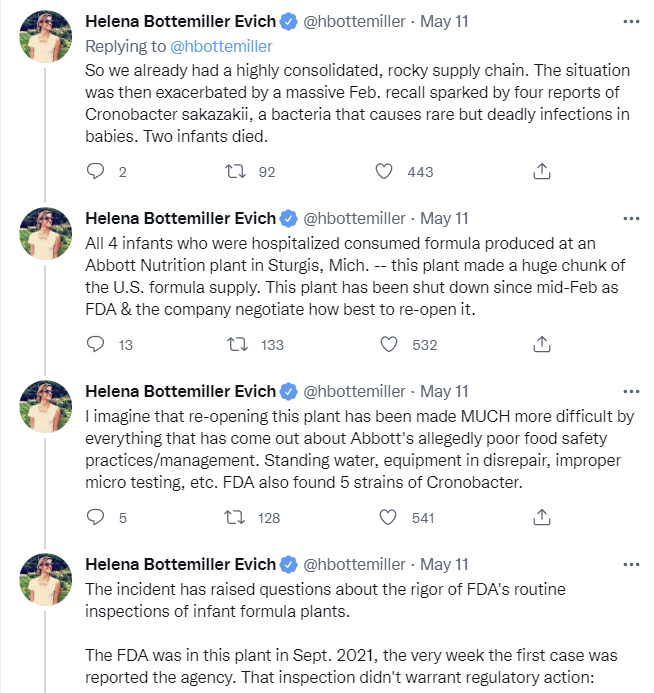The height and width of the screenshot is (693, 654).
Task: Open the Helena Bottemiller Evich name on the third tweet
Action: coord(178,391)
